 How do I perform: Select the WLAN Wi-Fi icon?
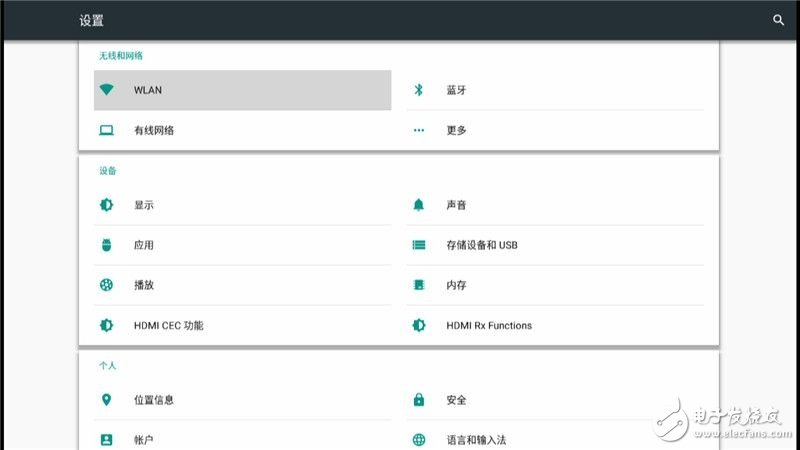[x=106, y=90]
